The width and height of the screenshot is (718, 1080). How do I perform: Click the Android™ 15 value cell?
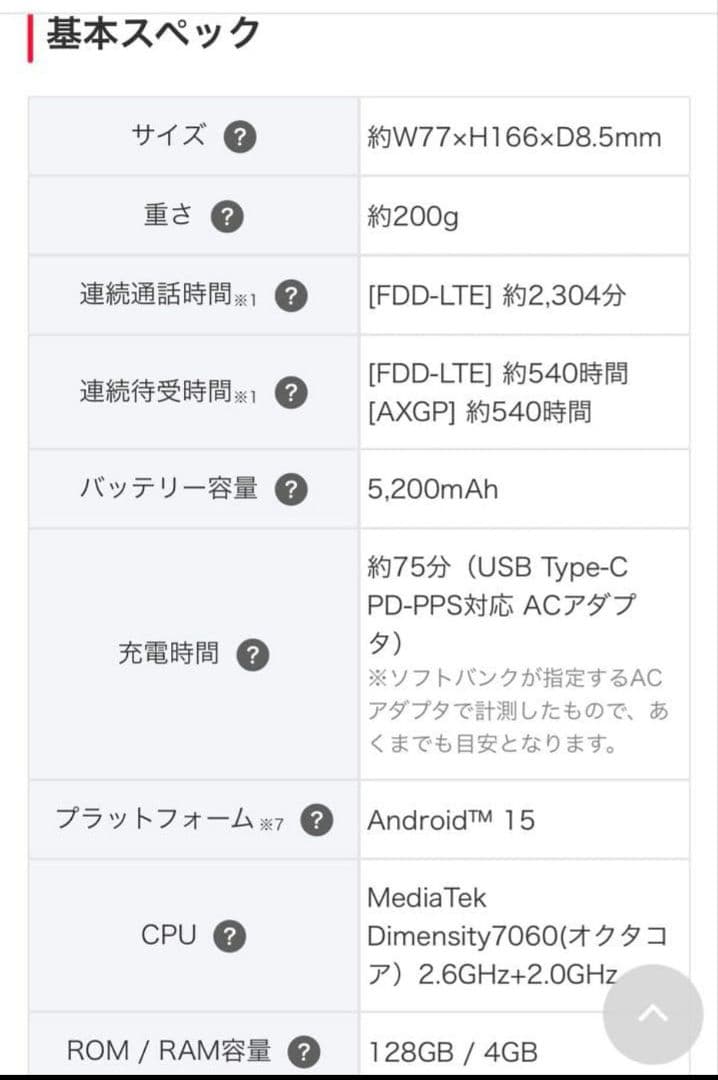(451, 820)
